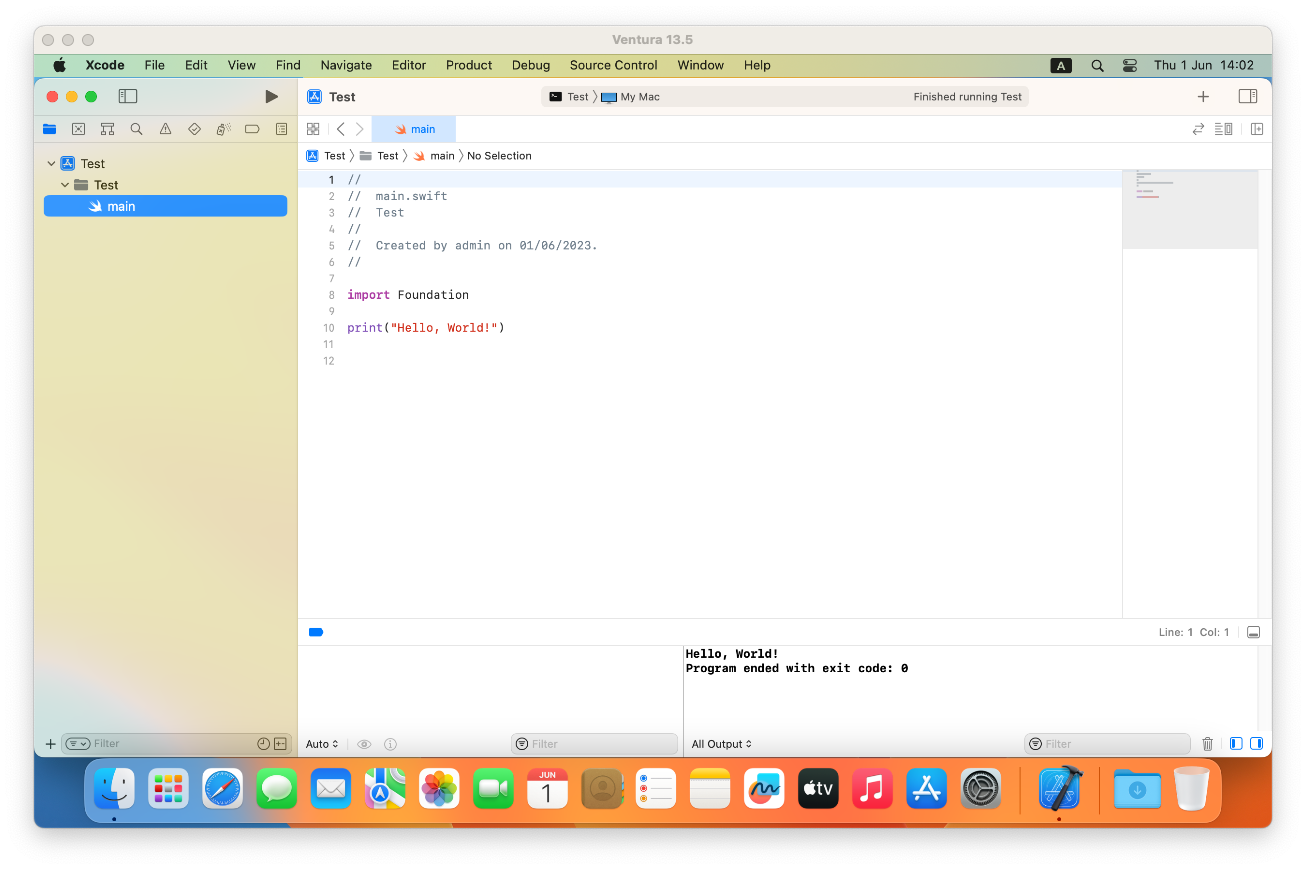Click Finished running Test status

(967, 97)
